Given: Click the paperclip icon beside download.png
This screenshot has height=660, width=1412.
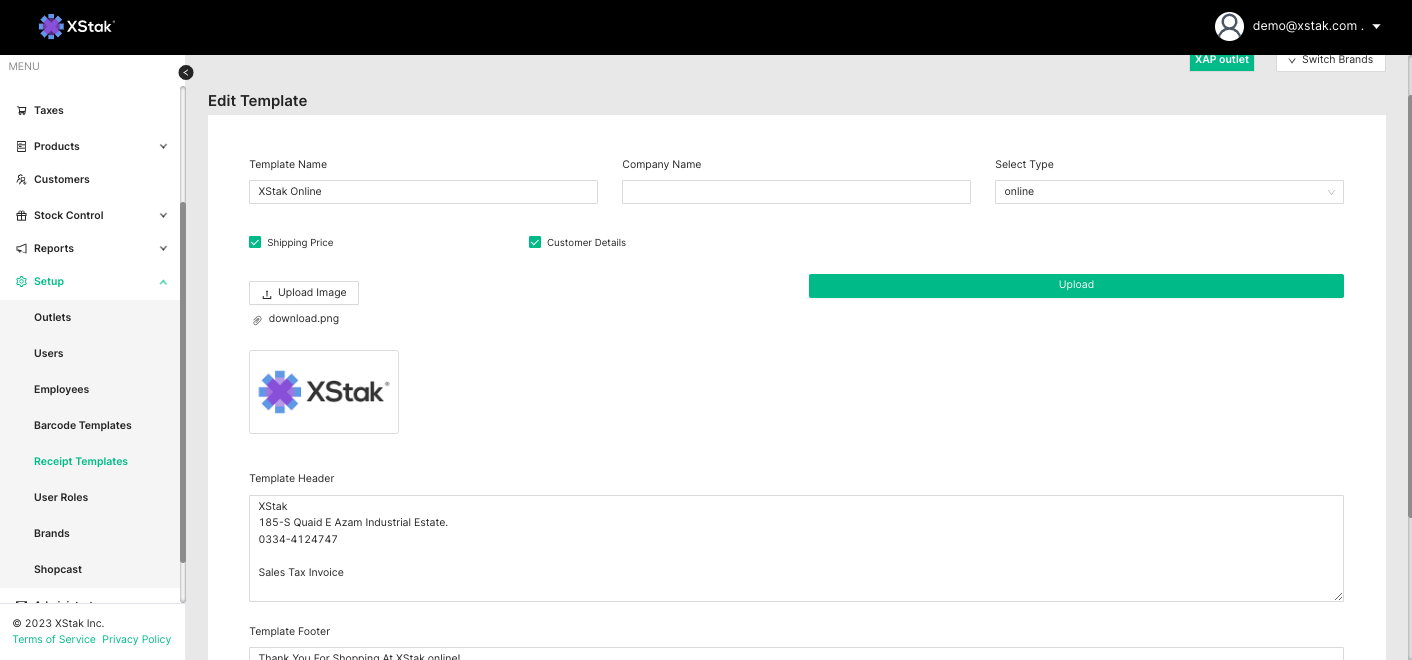Looking at the screenshot, I should [257, 320].
